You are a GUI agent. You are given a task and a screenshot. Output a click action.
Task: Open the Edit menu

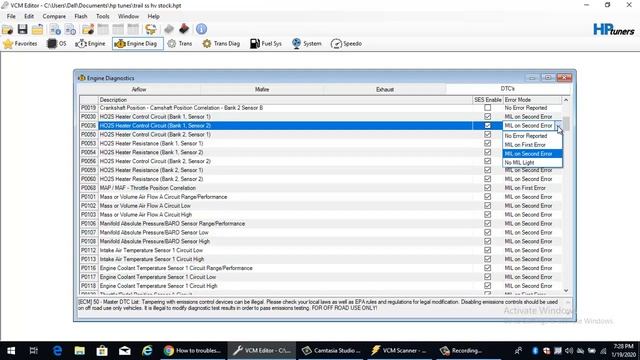29,16
